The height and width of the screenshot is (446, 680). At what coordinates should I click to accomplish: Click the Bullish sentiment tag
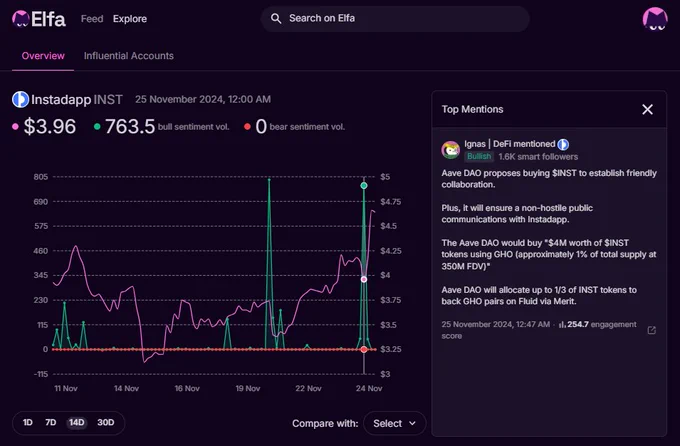[479, 157]
